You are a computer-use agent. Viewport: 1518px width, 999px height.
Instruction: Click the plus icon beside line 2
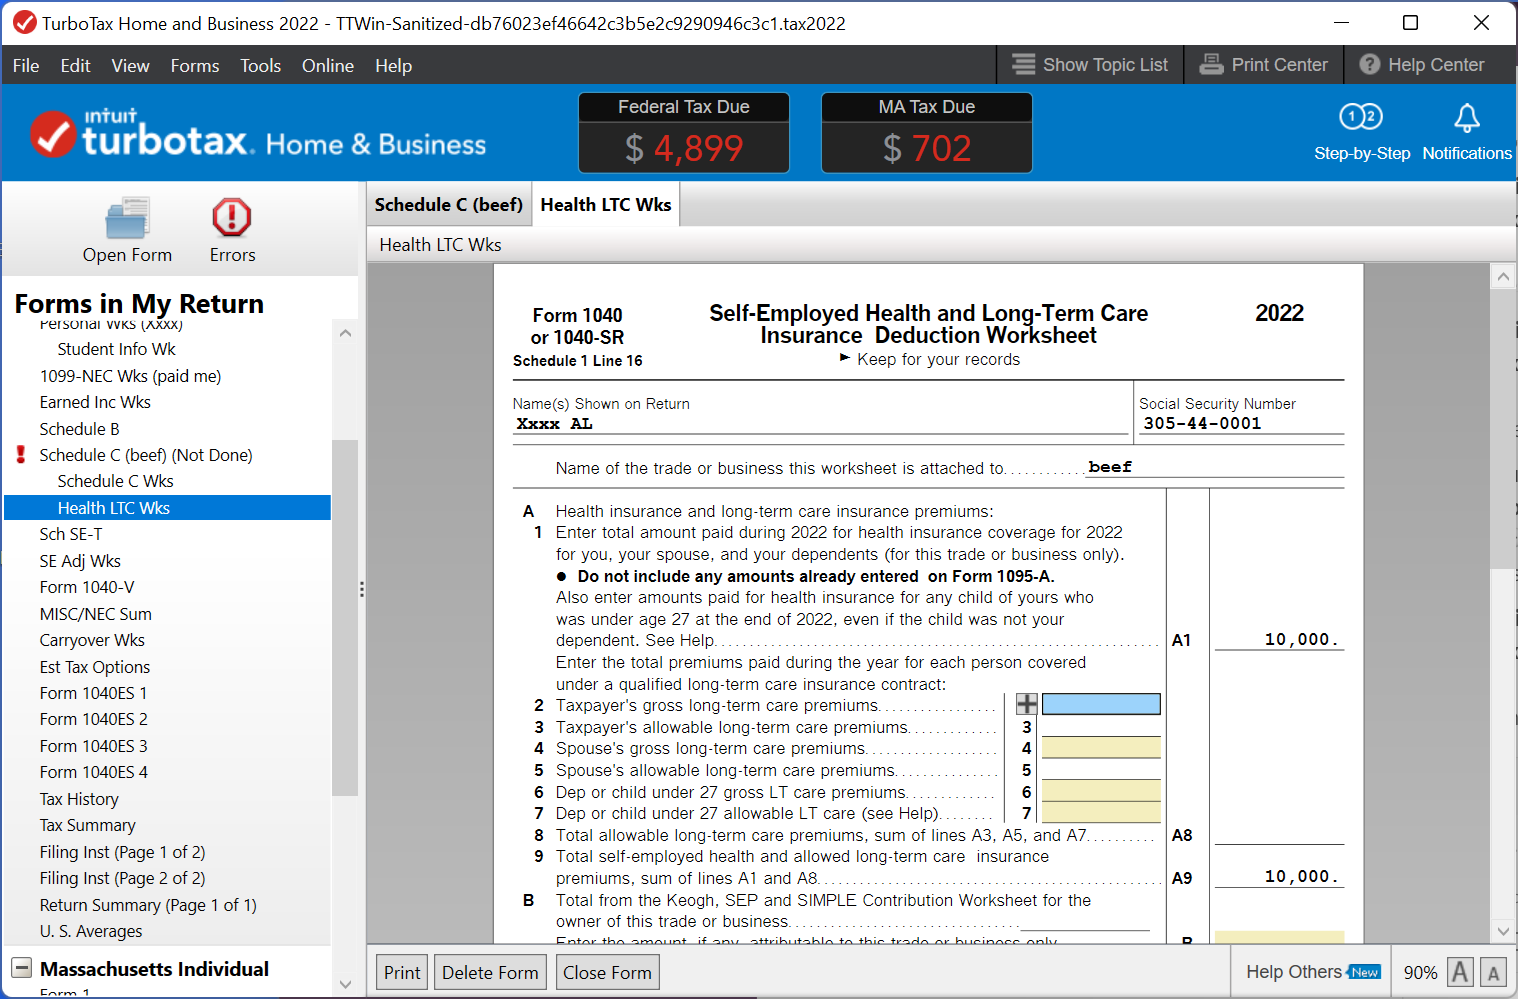point(1026,704)
